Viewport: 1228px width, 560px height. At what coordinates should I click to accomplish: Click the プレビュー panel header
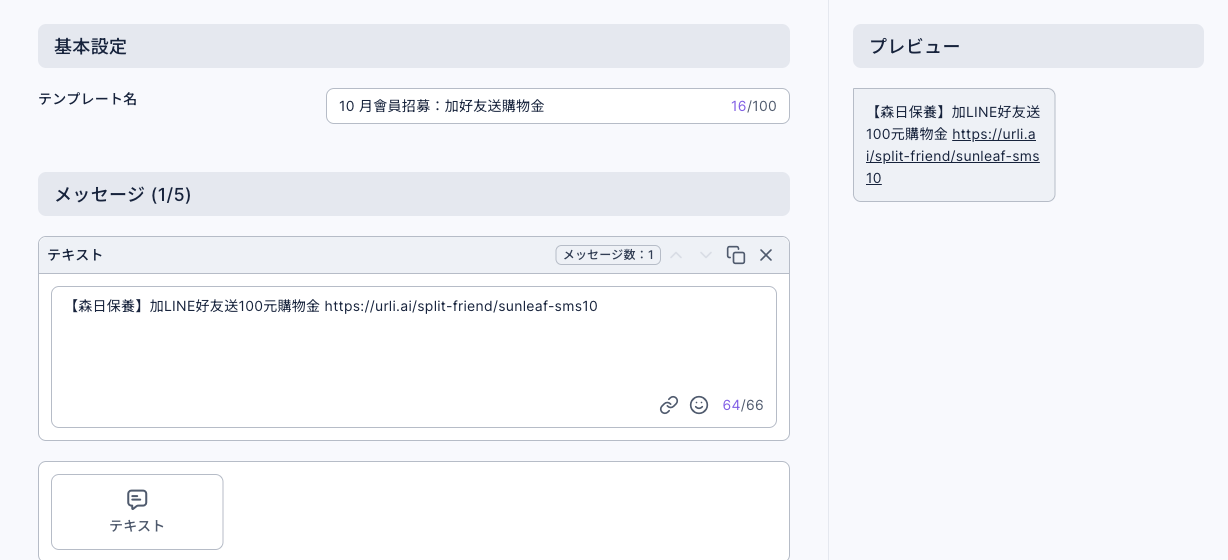[x=1028, y=46]
